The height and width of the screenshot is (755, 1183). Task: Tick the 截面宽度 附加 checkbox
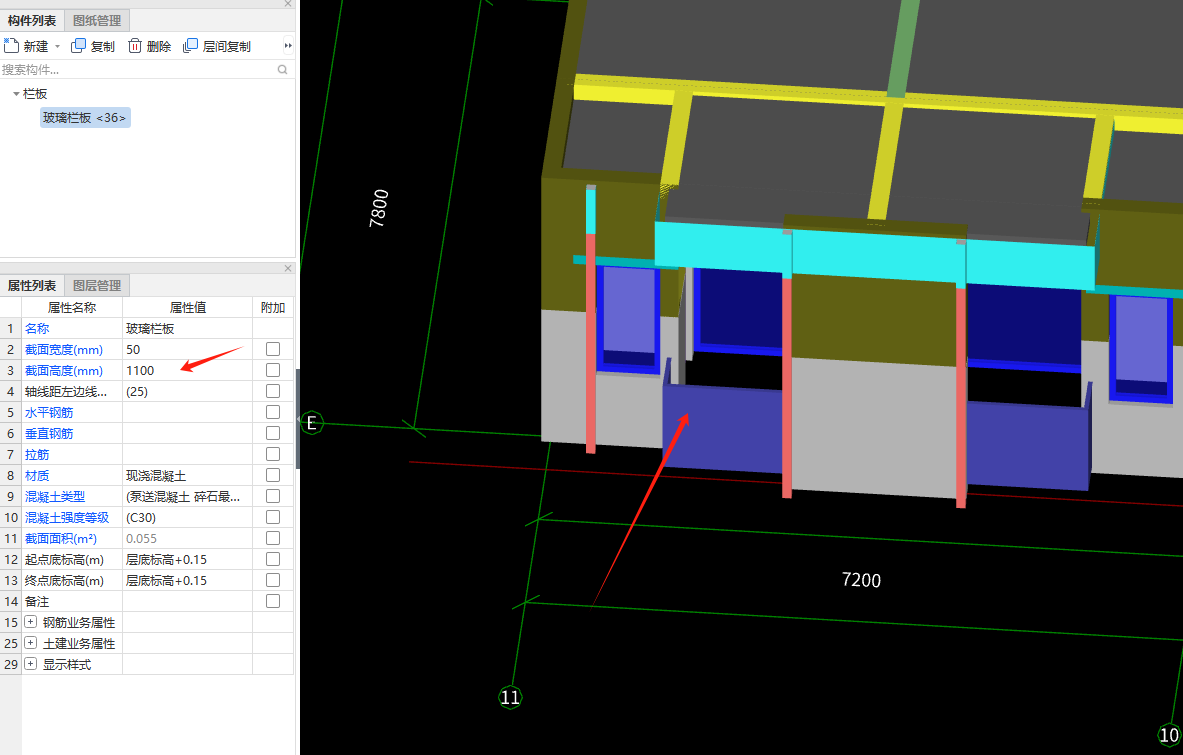point(273,349)
